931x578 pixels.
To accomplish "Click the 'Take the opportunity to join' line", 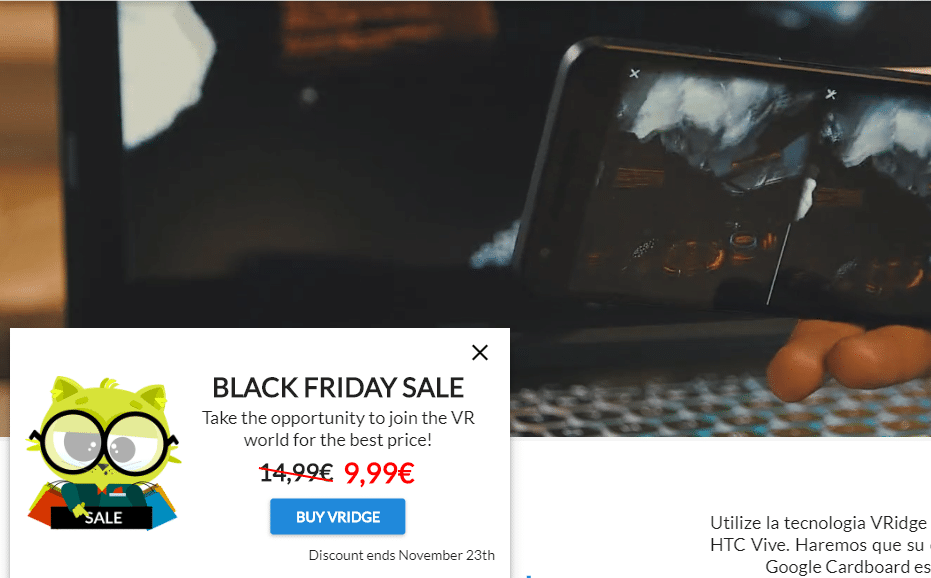I will tap(338, 418).
